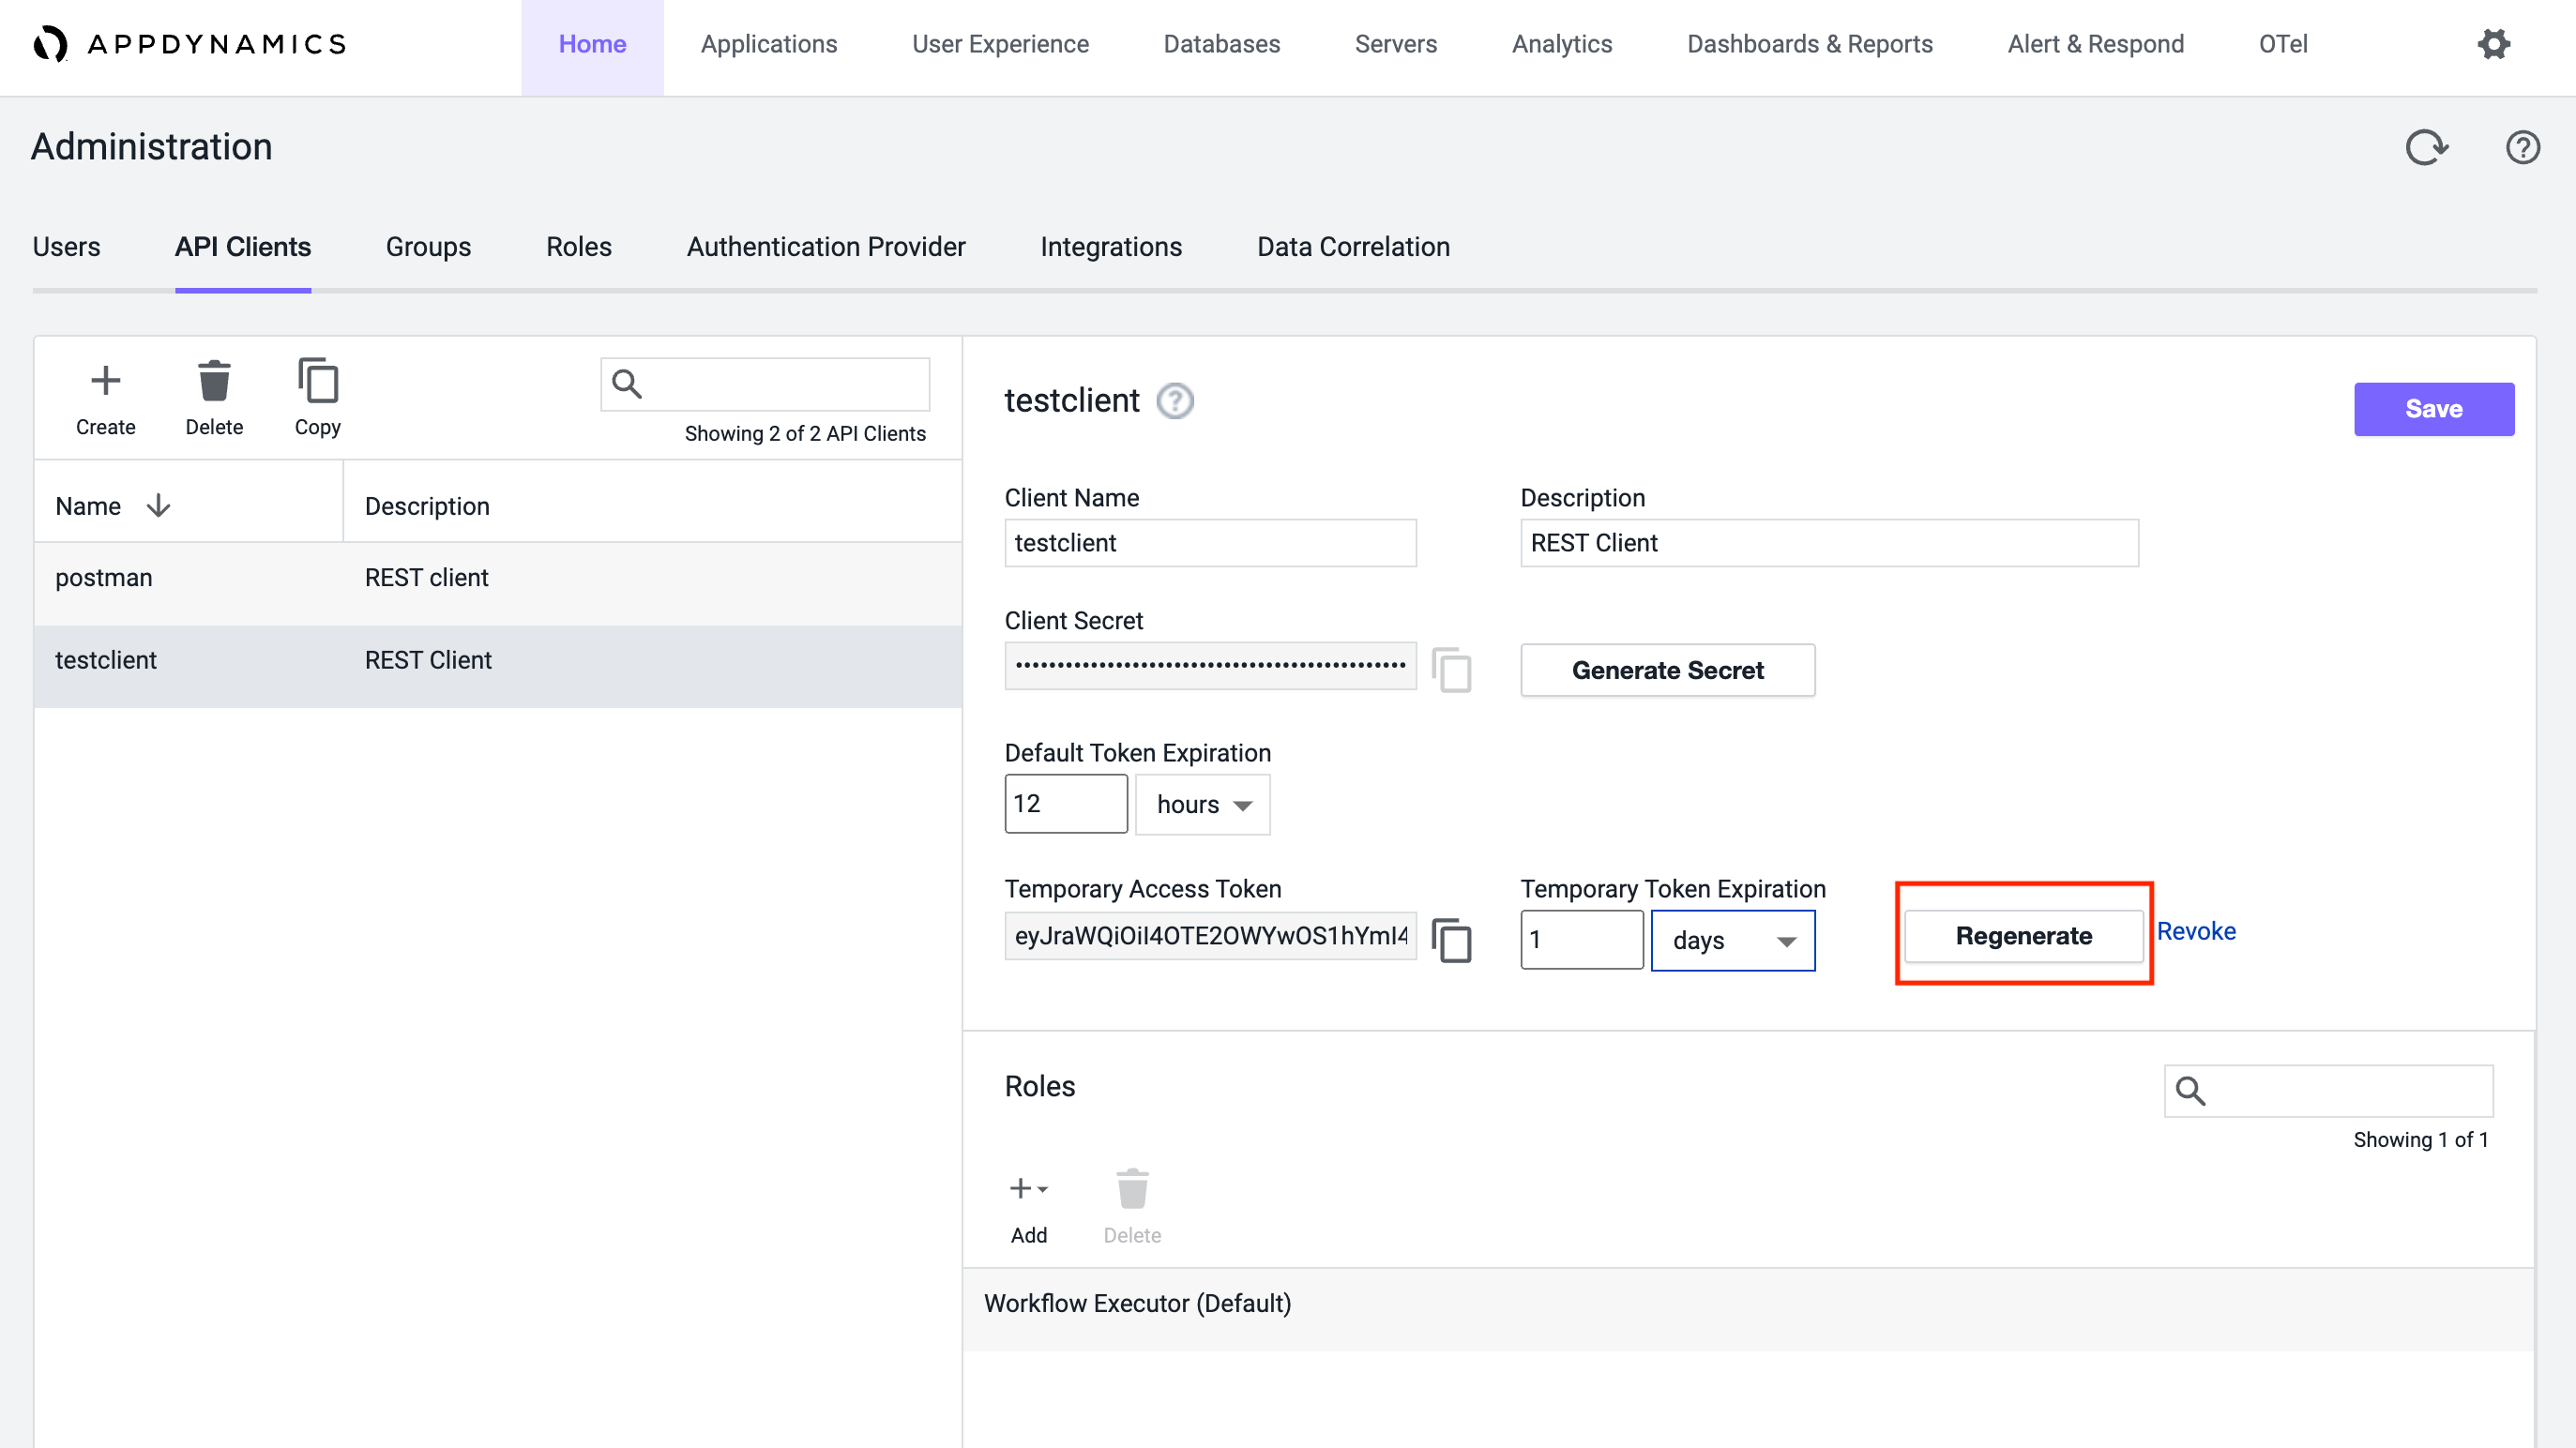Copy the Client Secret to clipboard
Viewport: 2576px width, 1448px height.
(x=1451, y=669)
